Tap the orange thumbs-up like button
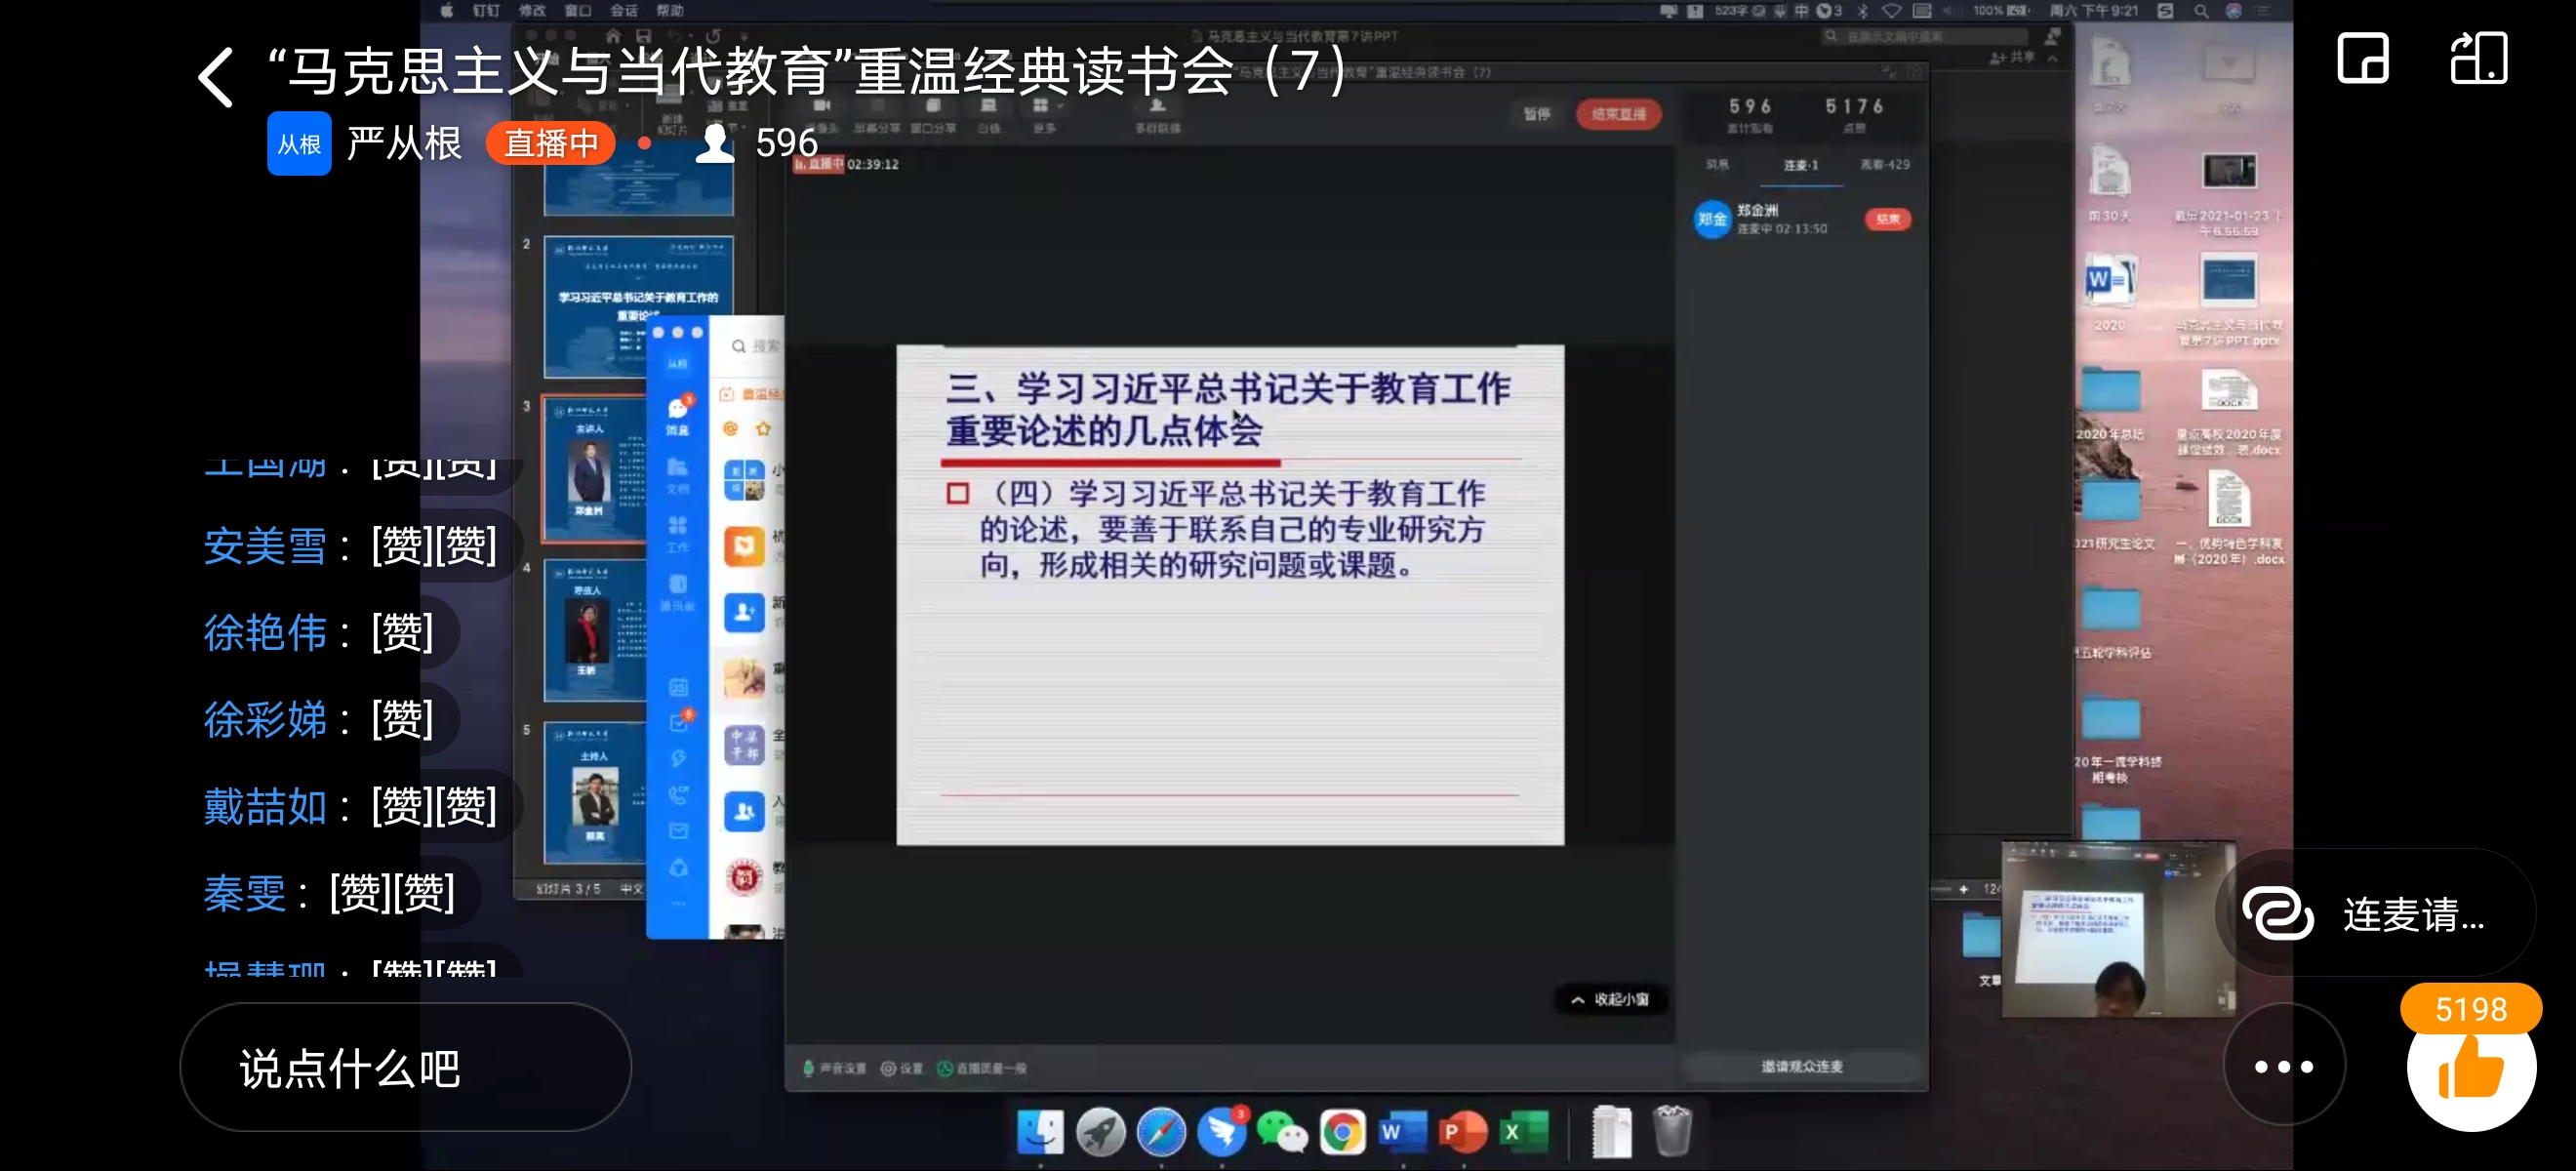The height and width of the screenshot is (1171, 2576). tap(2470, 1074)
